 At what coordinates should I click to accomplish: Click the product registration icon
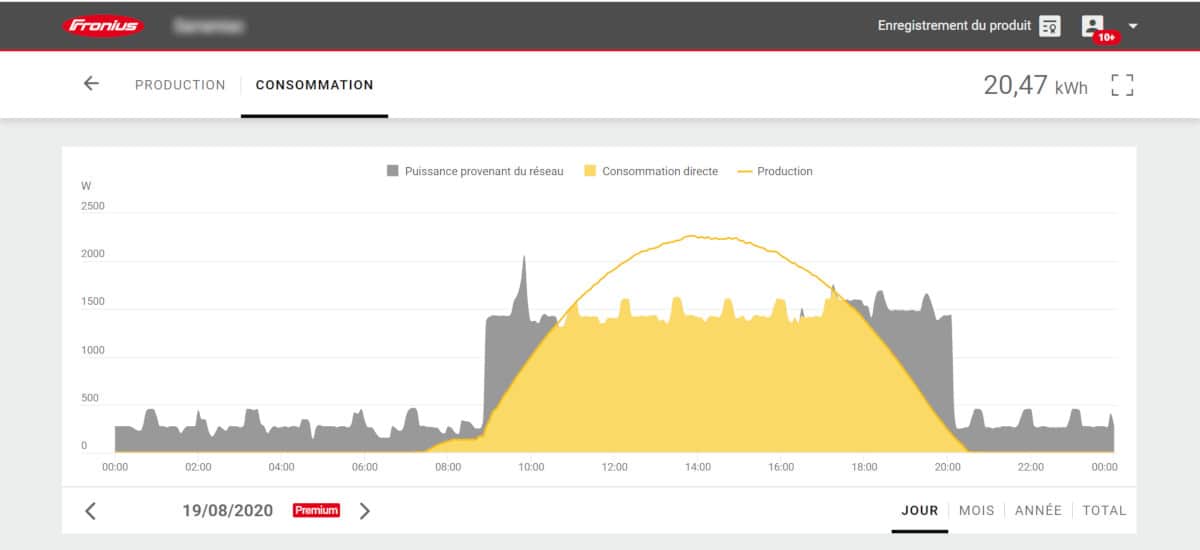click(x=1049, y=26)
